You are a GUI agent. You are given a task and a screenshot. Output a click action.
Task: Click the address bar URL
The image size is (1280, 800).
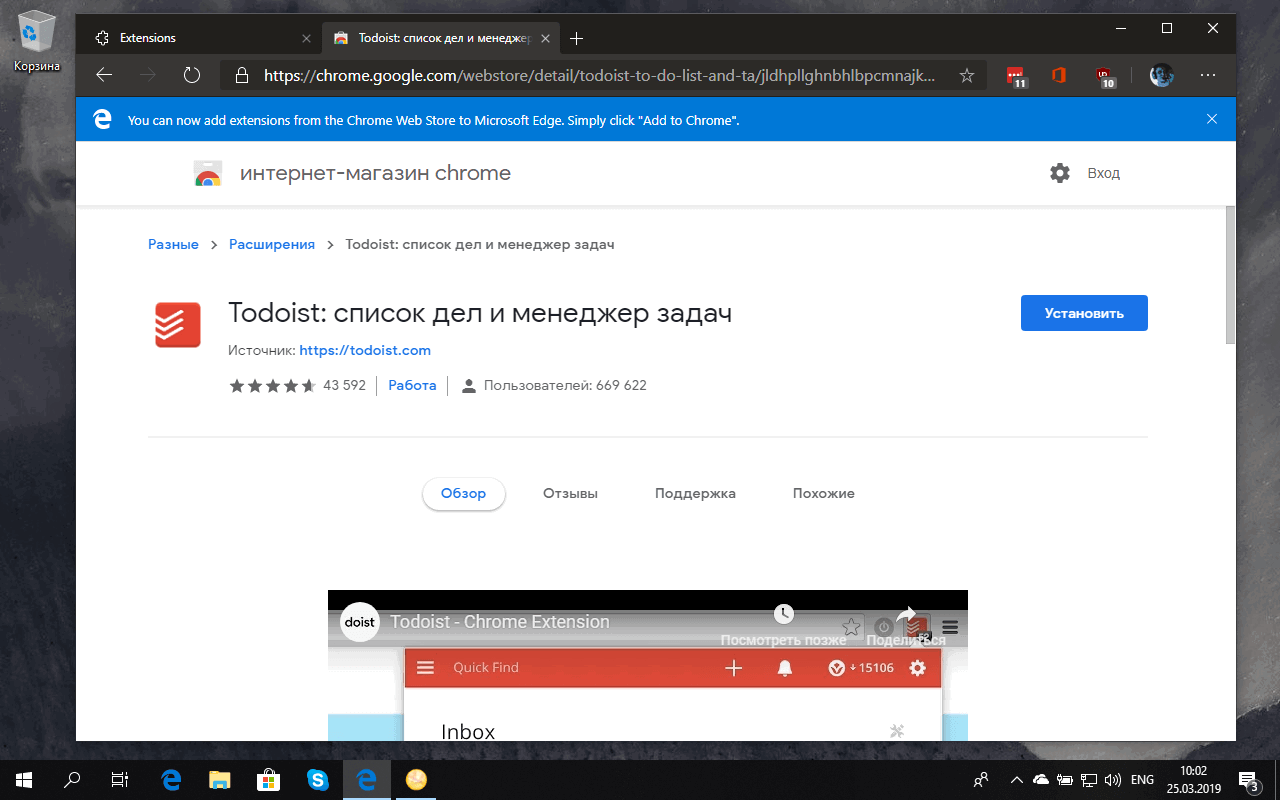coord(600,75)
